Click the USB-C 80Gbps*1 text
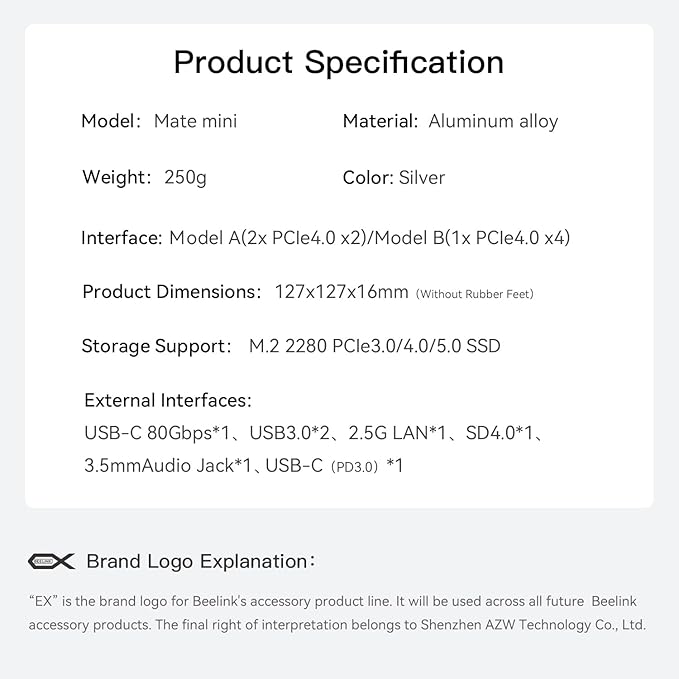This screenshot has width=679, height=679. (160, 433)
